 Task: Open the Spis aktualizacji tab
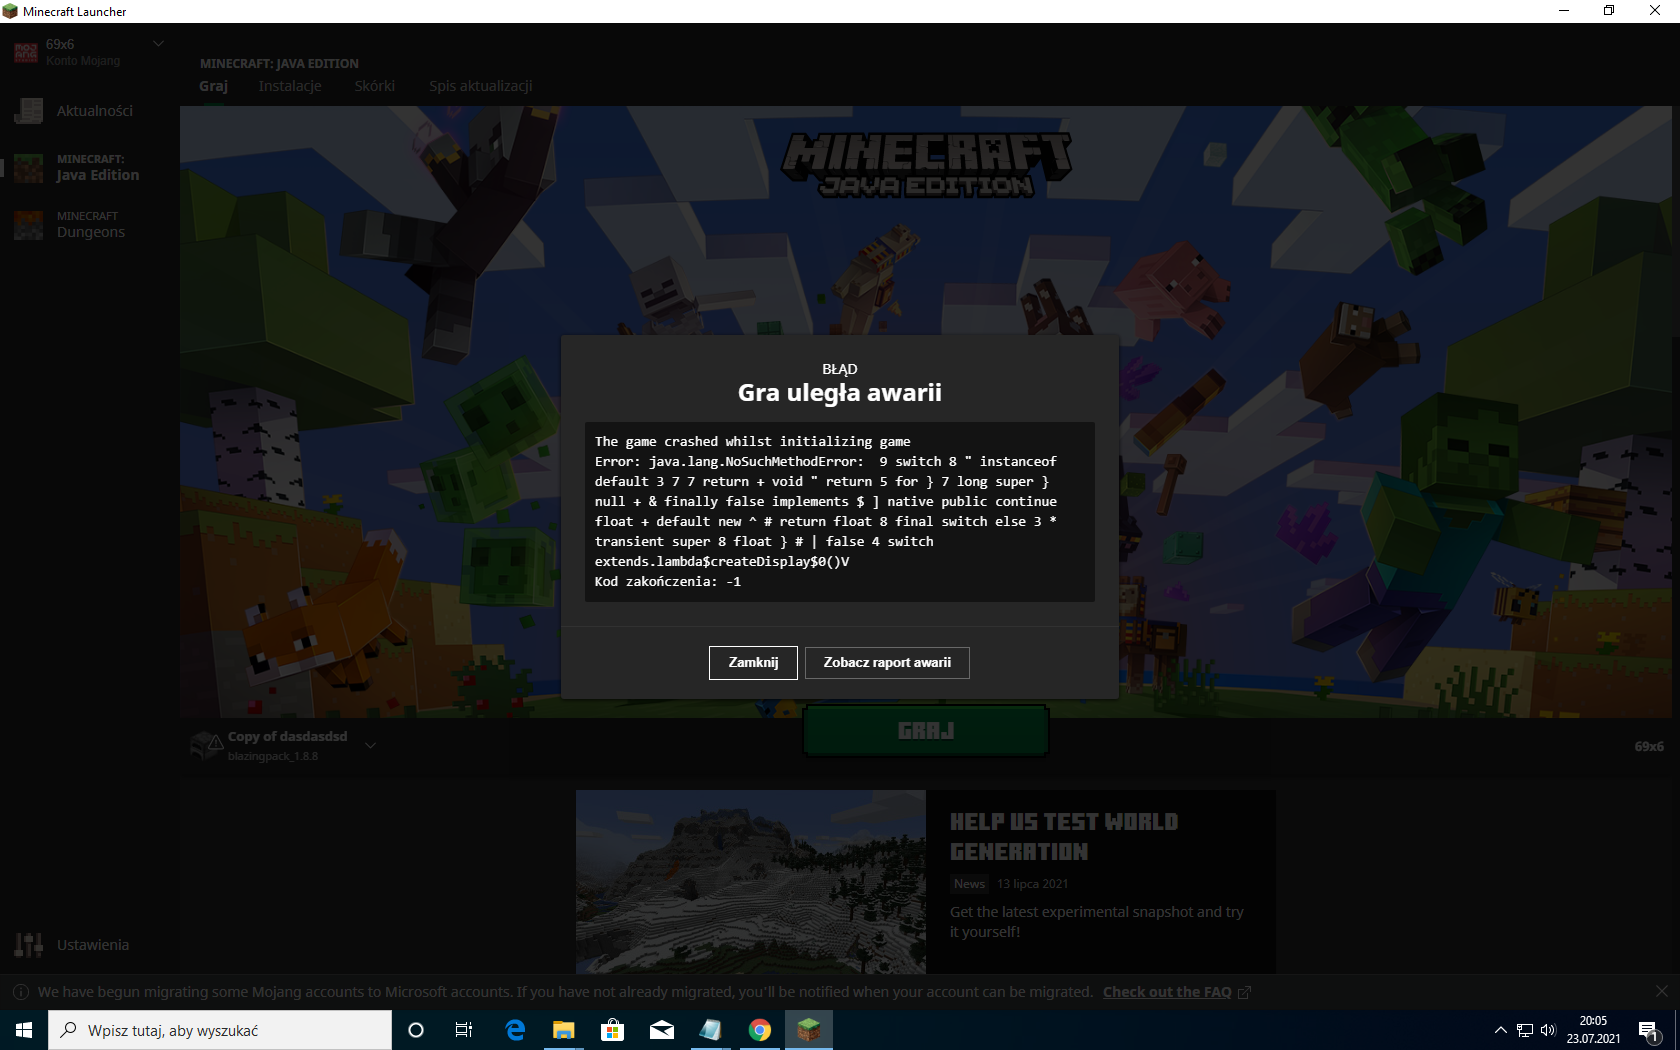(480, 86)
